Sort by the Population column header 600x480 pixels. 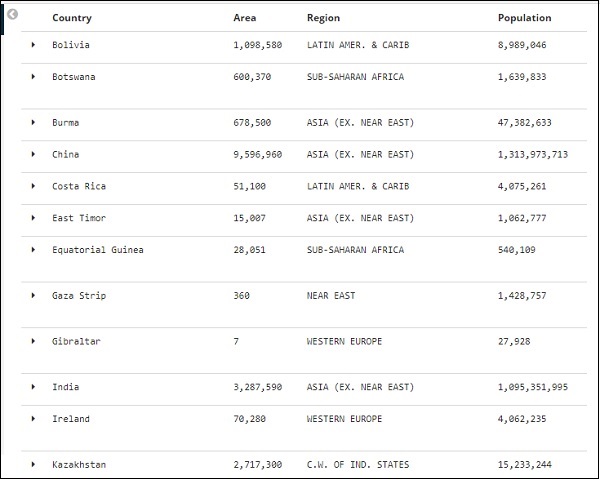coord(524,18)
